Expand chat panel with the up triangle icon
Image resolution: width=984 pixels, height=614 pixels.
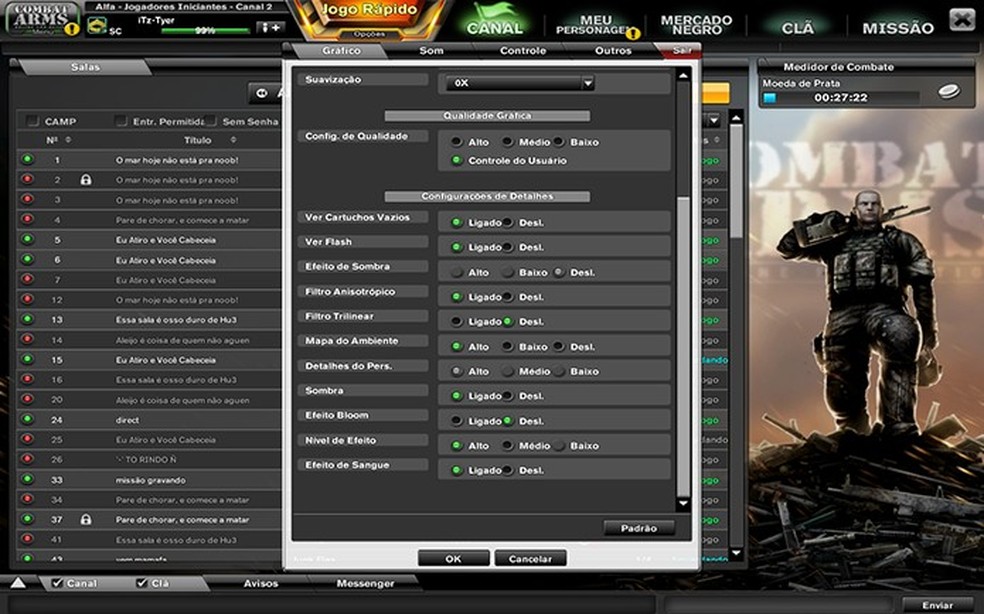pyautogui.click(x=18, y=583)
